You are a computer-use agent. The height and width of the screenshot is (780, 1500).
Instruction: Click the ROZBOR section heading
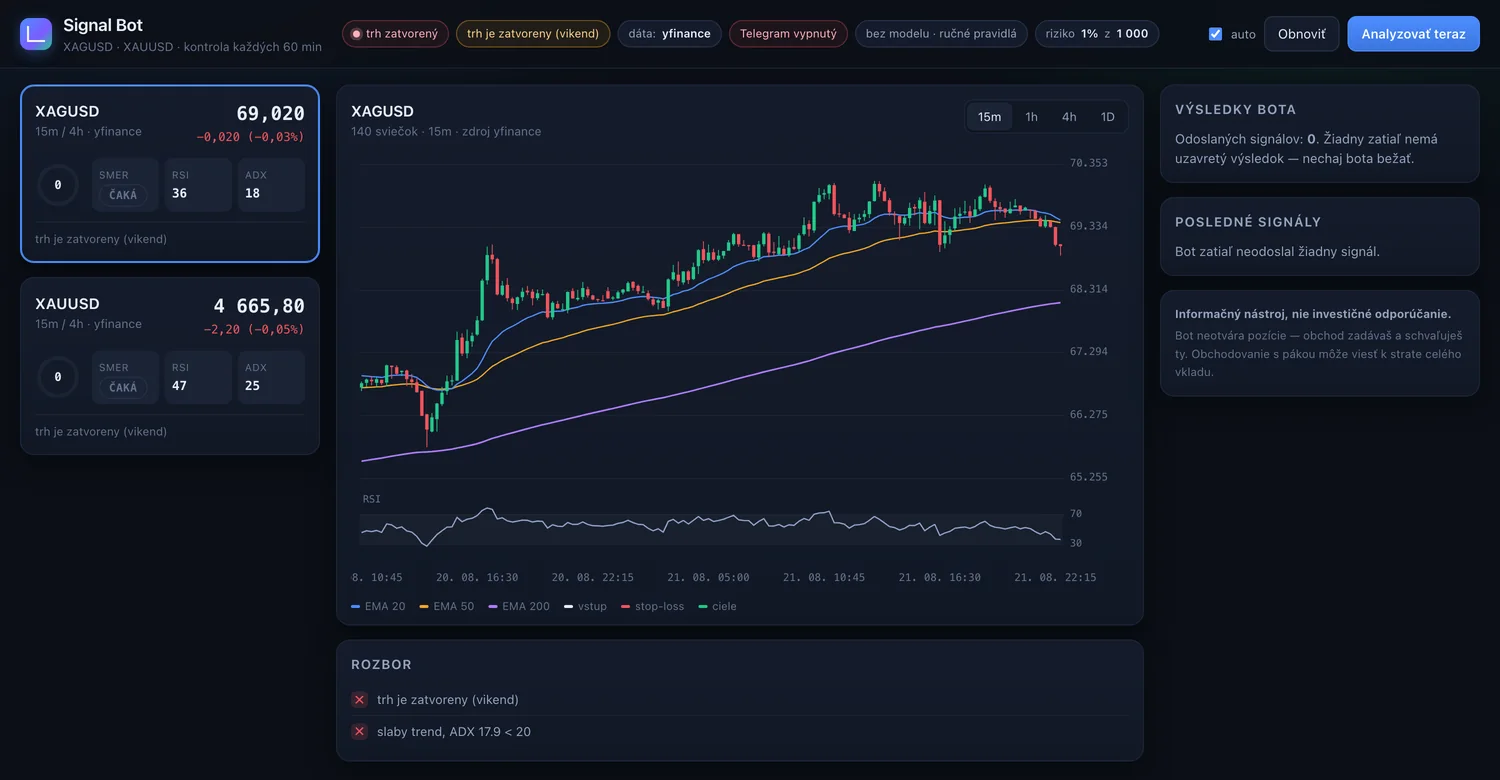(x=381, y=664)
